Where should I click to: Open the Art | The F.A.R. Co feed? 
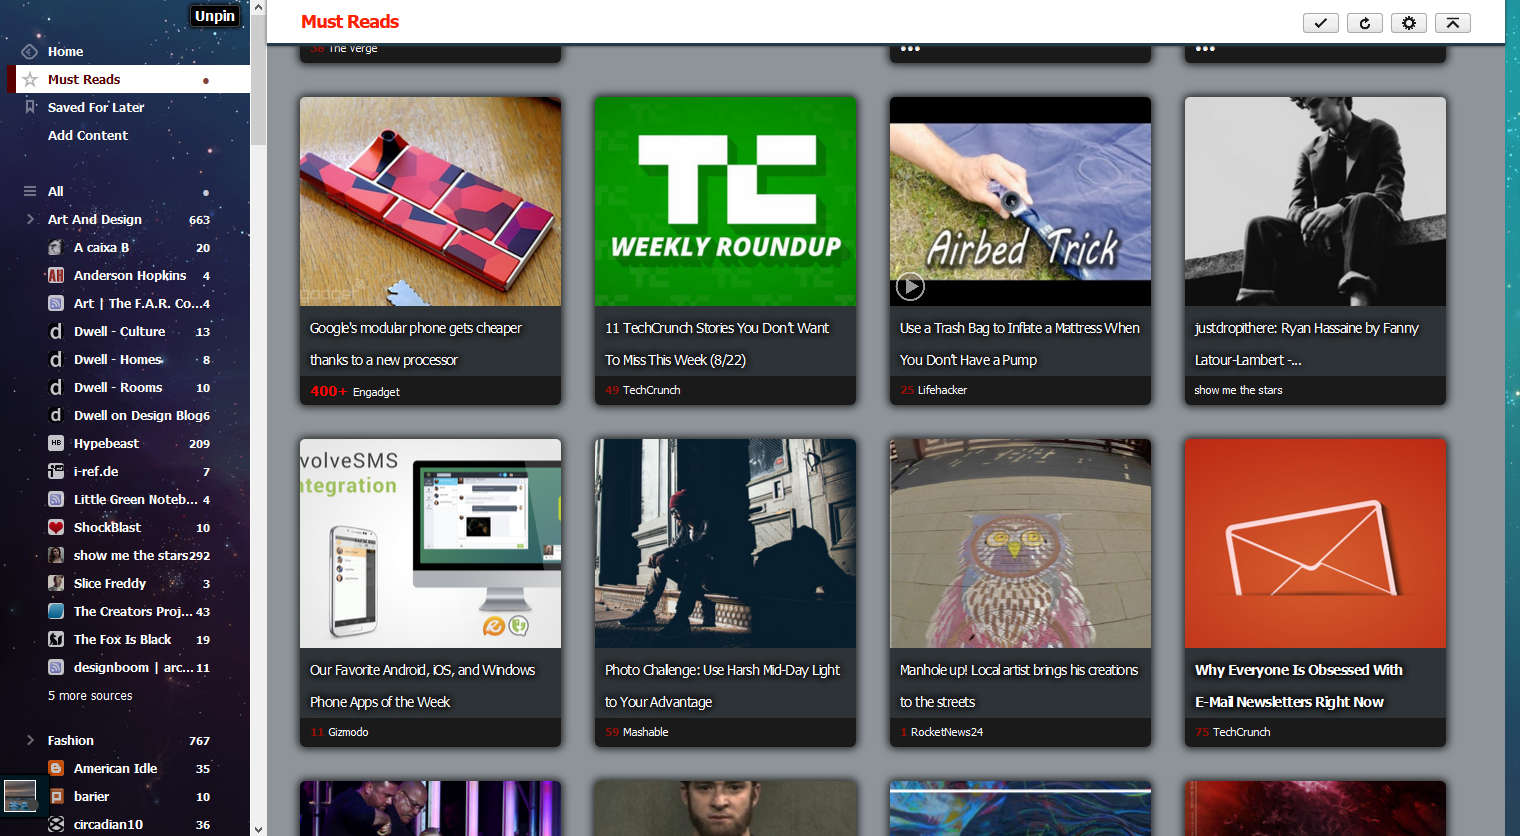click(138, 303)
